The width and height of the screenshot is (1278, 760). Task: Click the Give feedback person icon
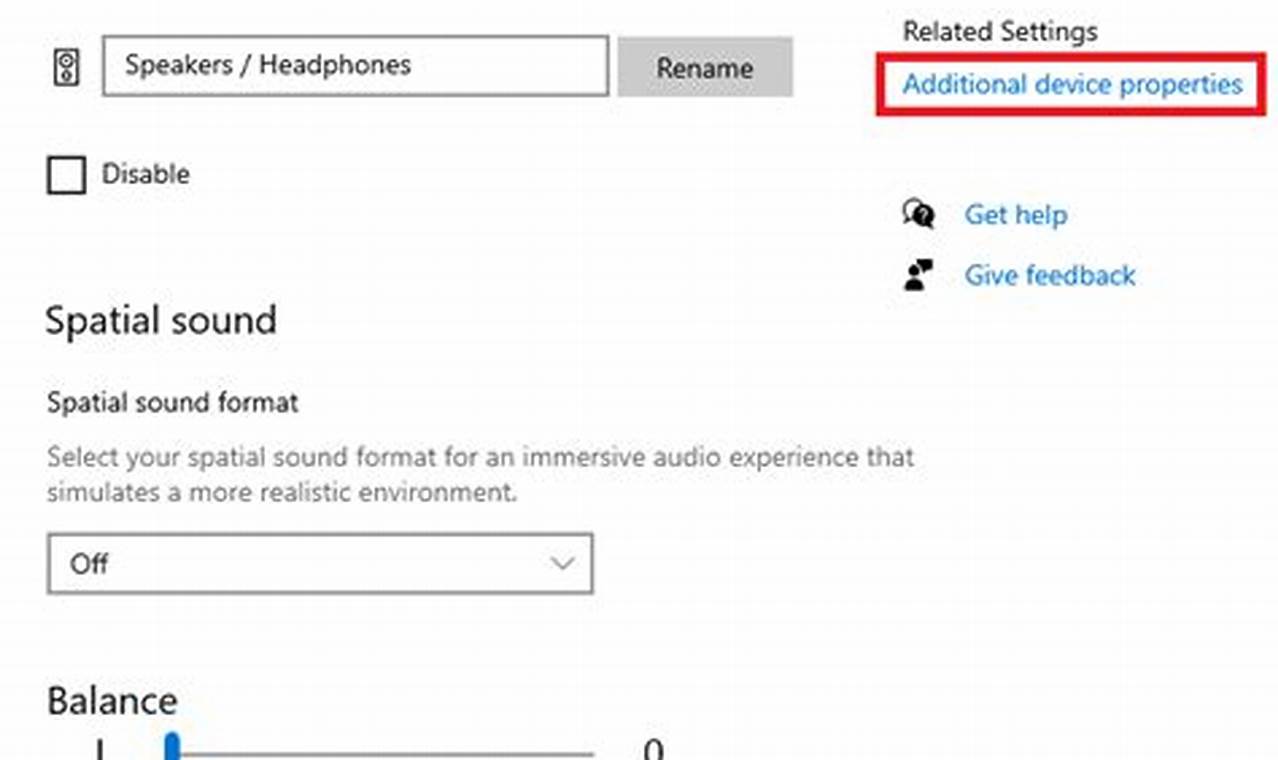[917, 274]
